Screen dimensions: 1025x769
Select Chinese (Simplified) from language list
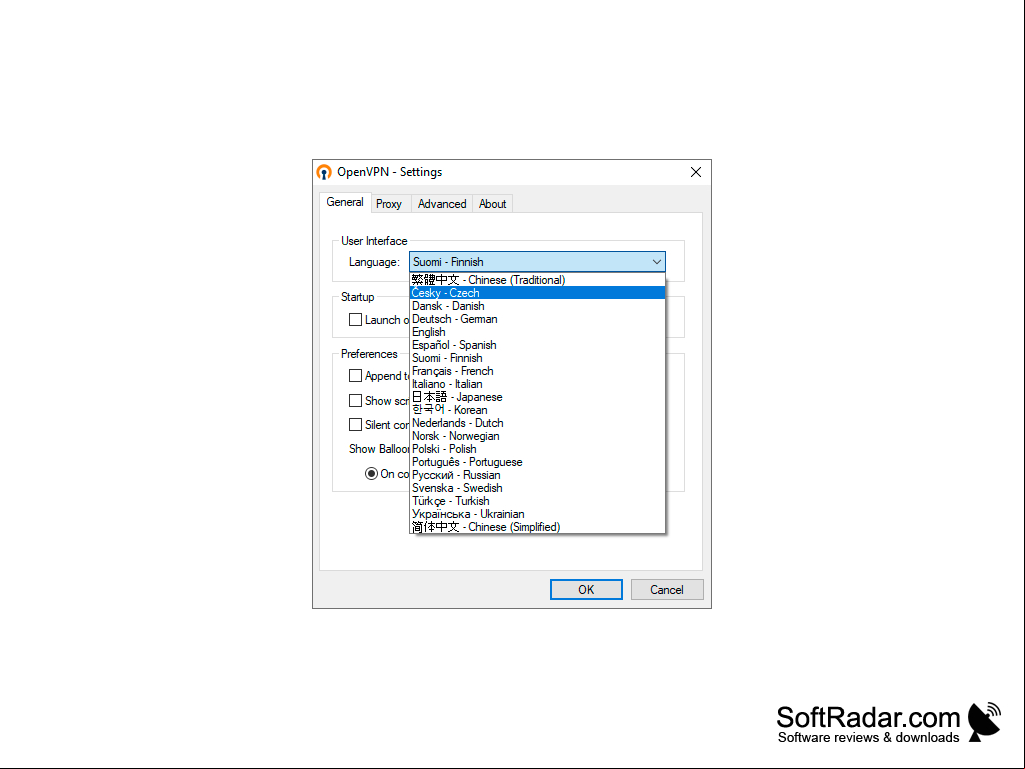point(537,527)
